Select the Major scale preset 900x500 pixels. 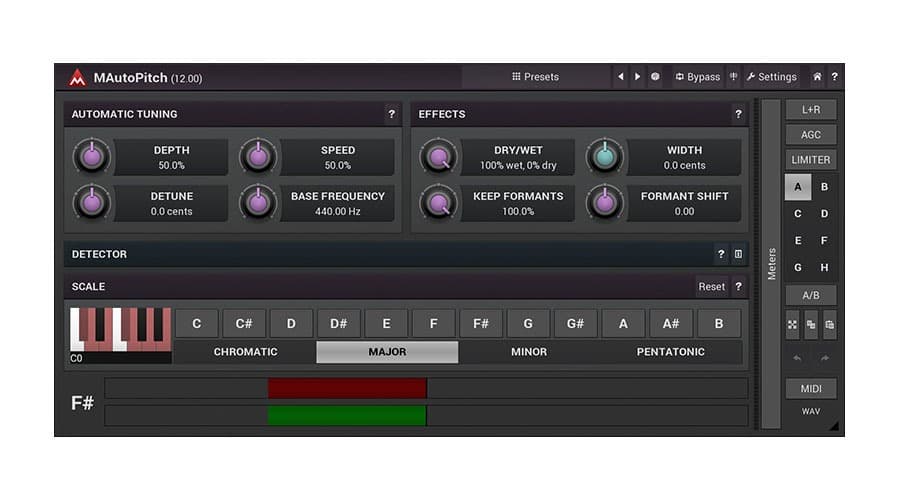[x=387, y=352]
